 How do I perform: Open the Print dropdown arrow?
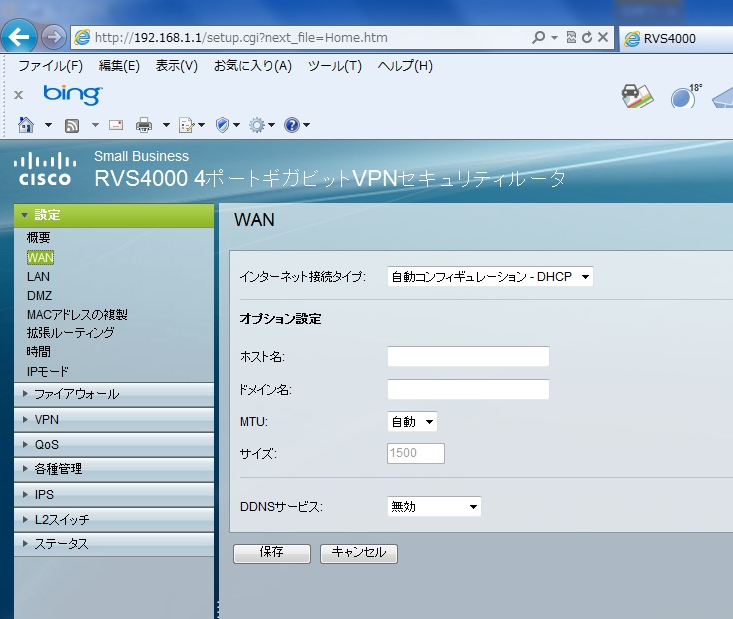click(x=166, y=125)
